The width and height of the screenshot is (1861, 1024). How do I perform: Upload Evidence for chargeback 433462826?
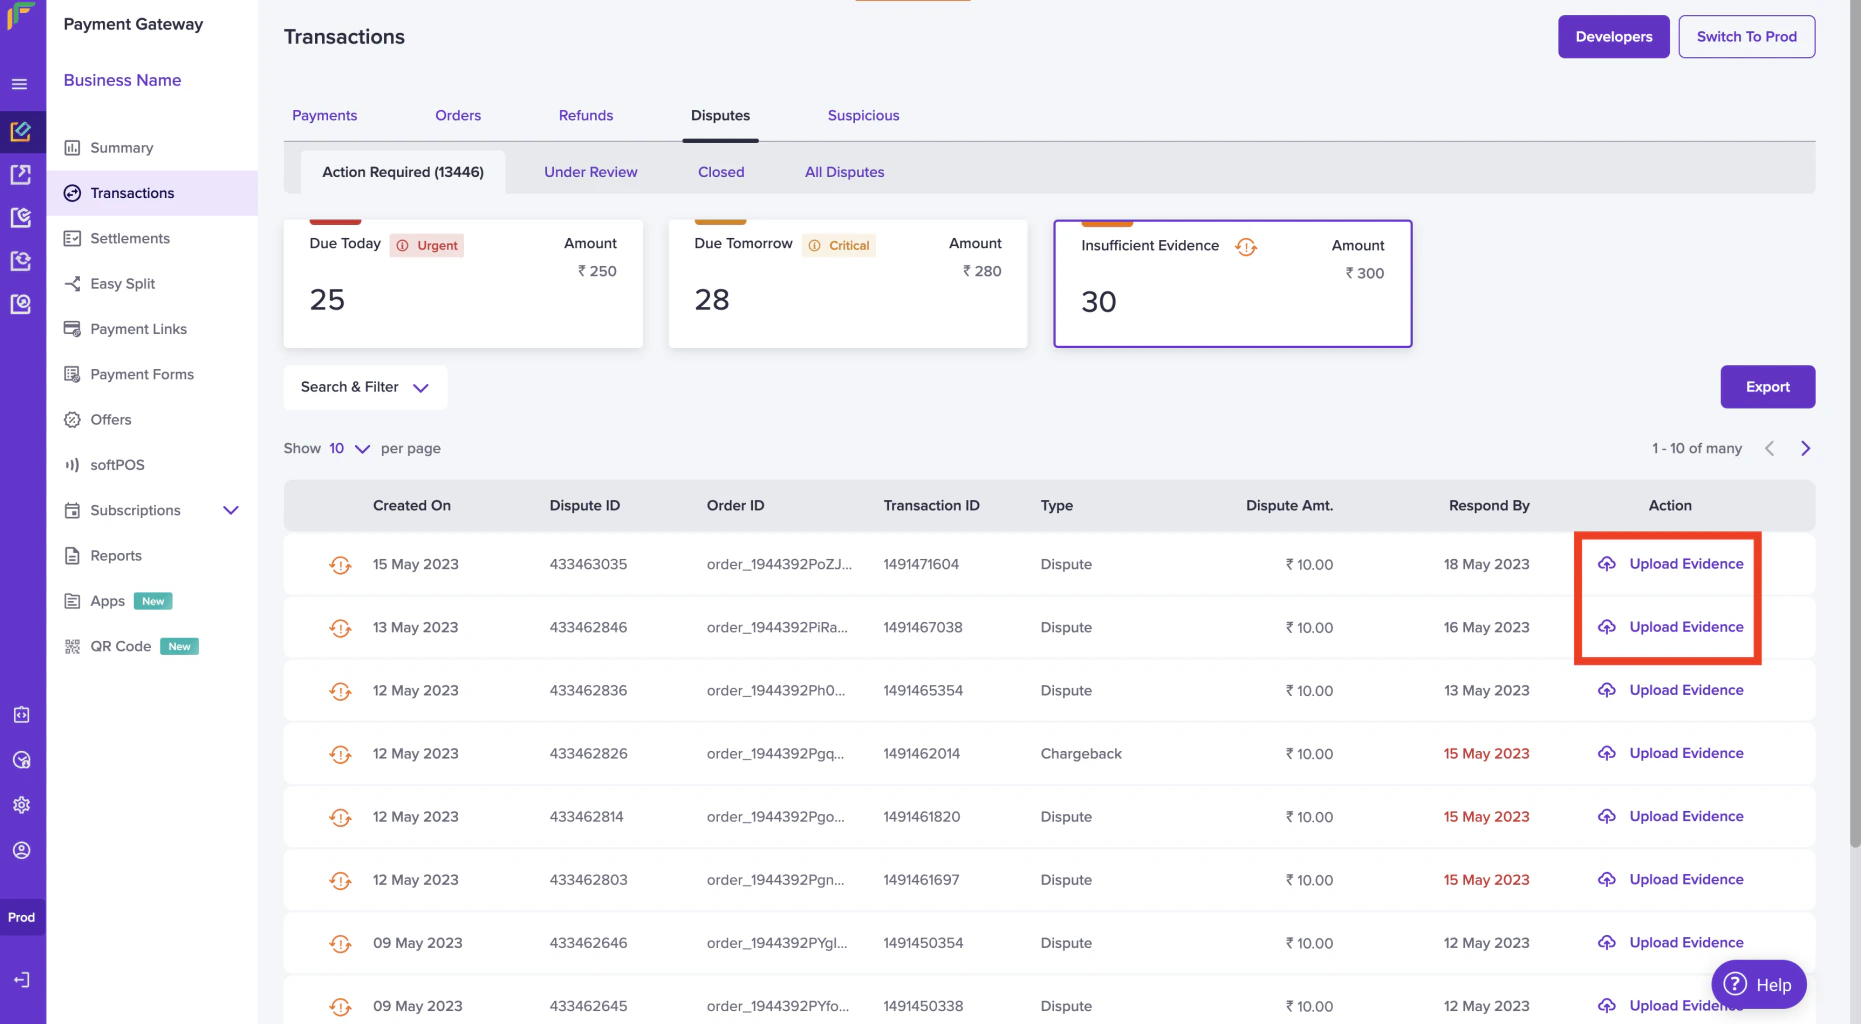[1685, 753]
